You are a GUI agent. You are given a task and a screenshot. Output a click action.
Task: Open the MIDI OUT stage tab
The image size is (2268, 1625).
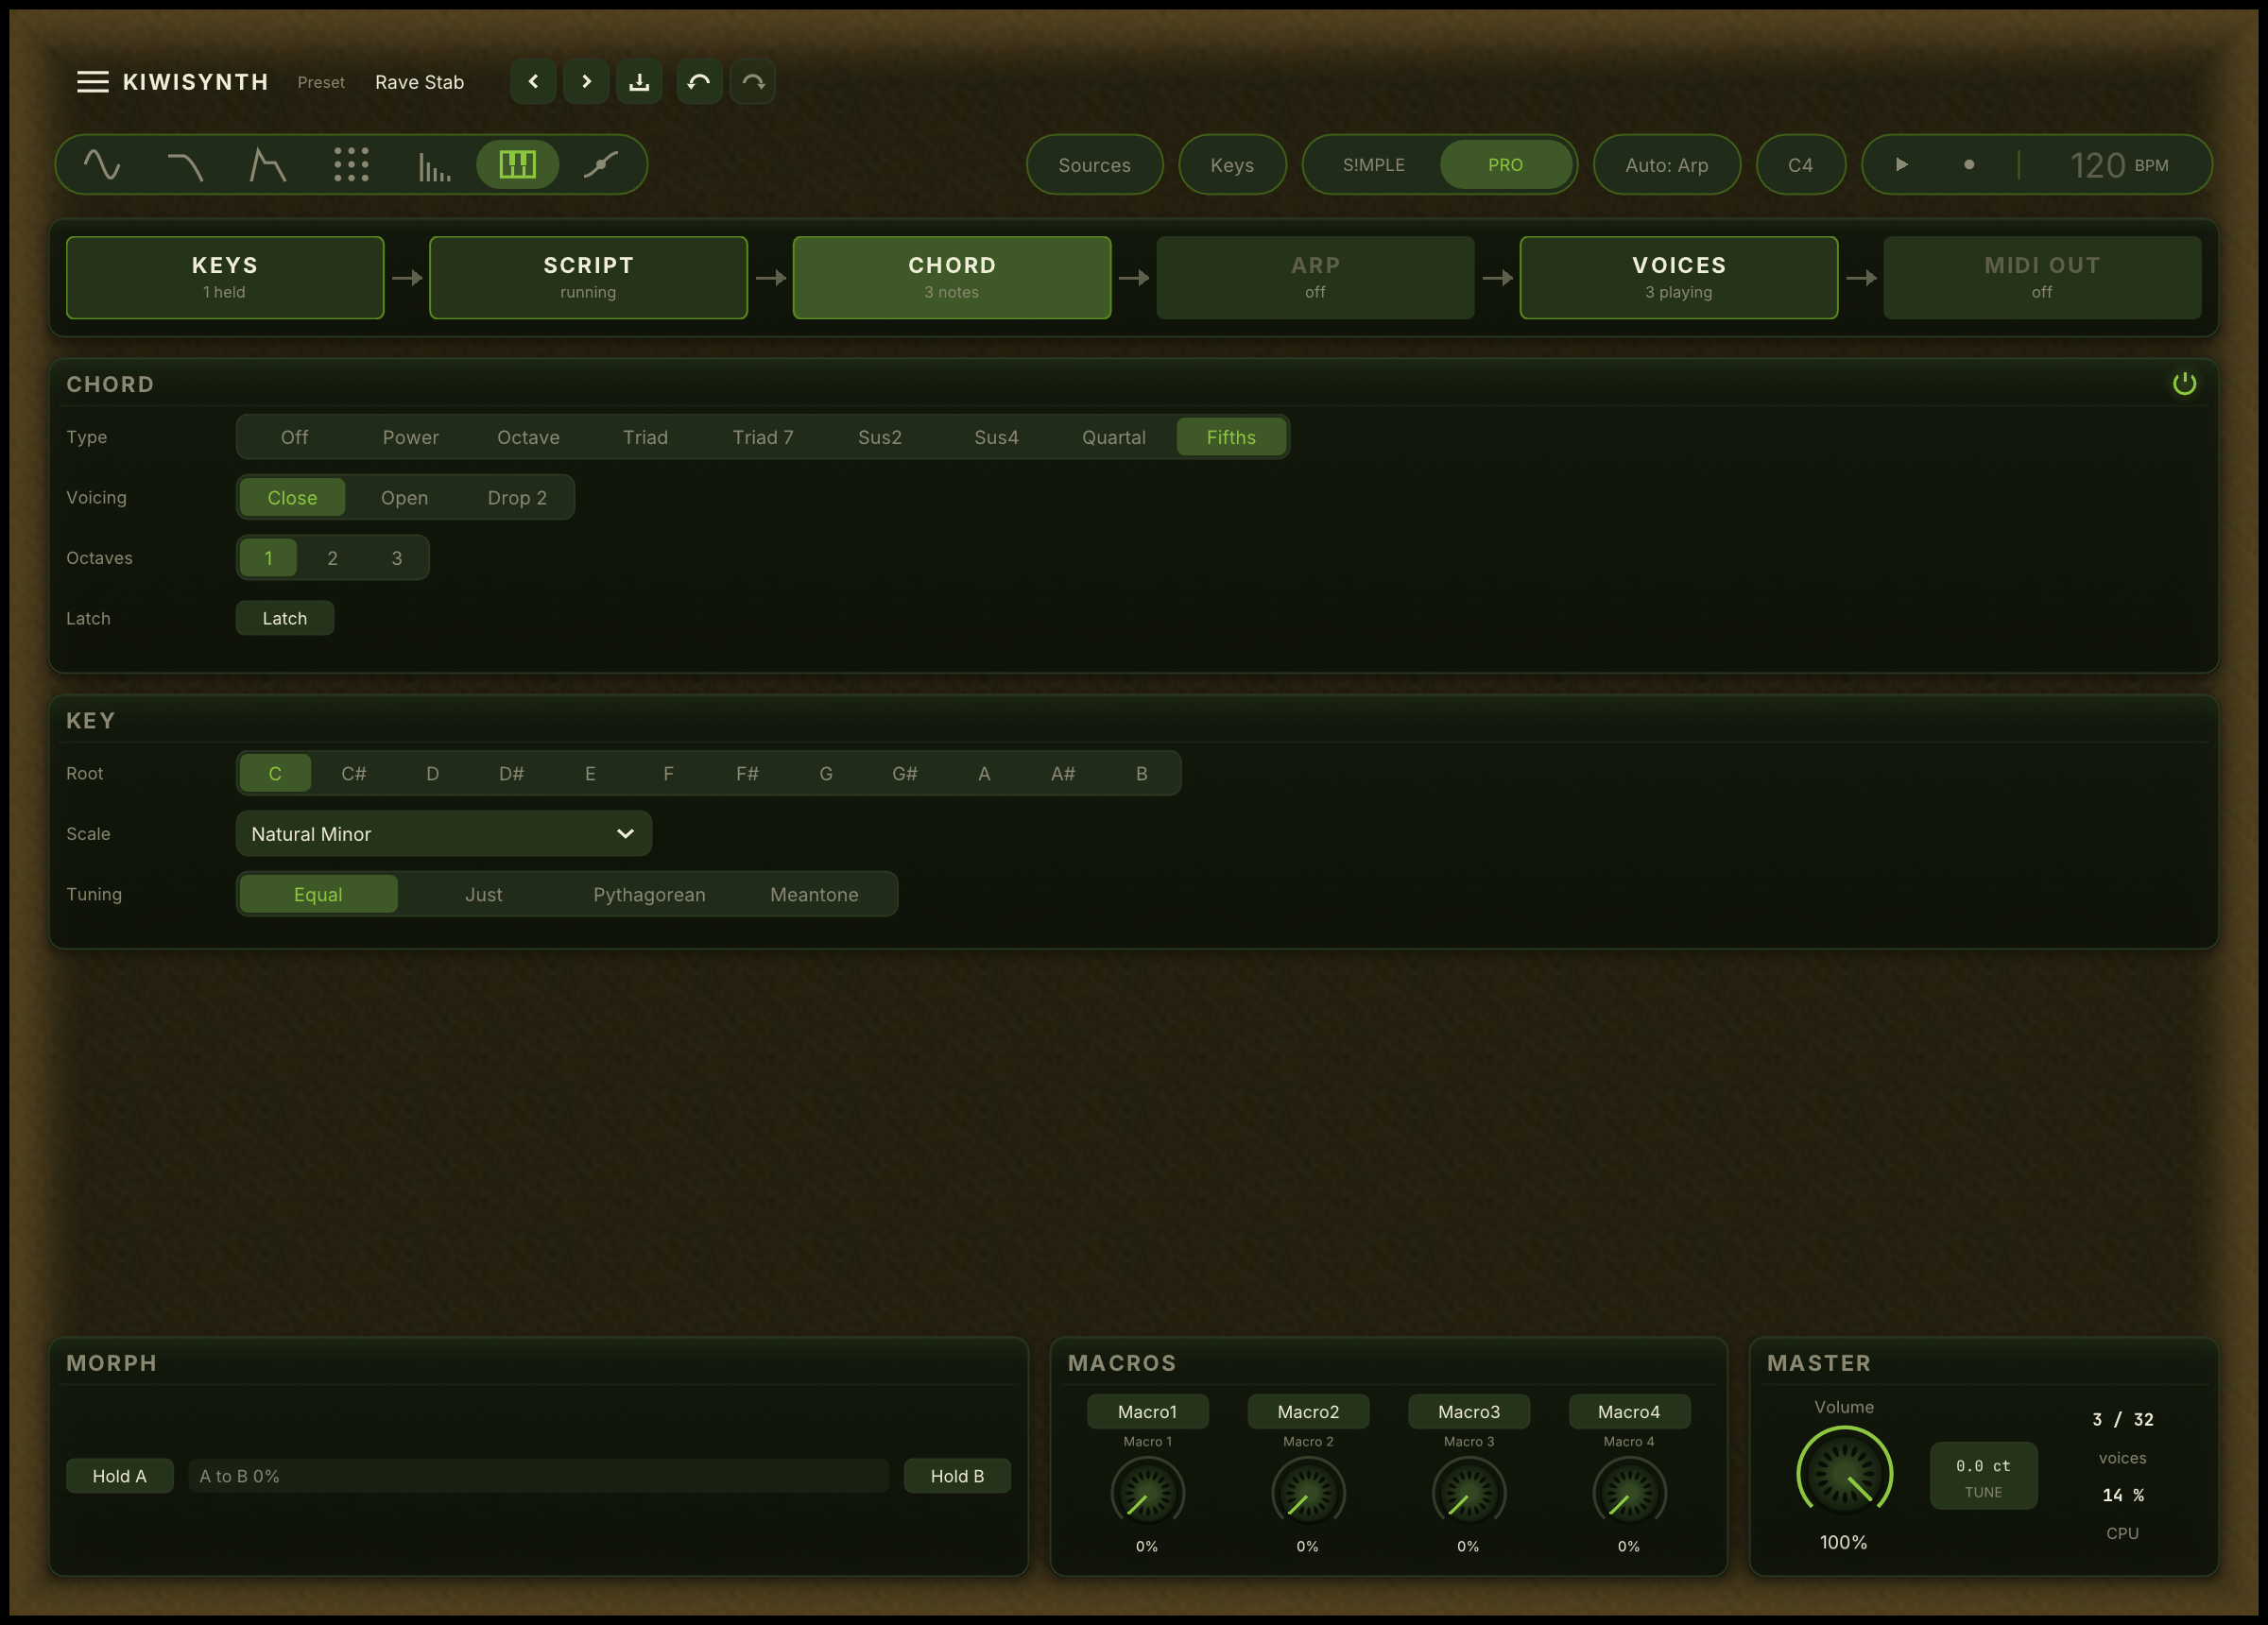[2042, 278]
